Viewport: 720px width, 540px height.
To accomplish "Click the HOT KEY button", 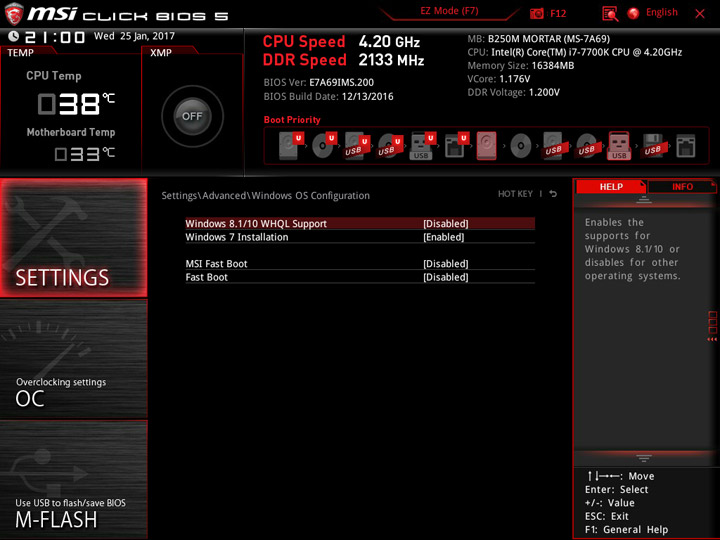I will tap(515, 194).
